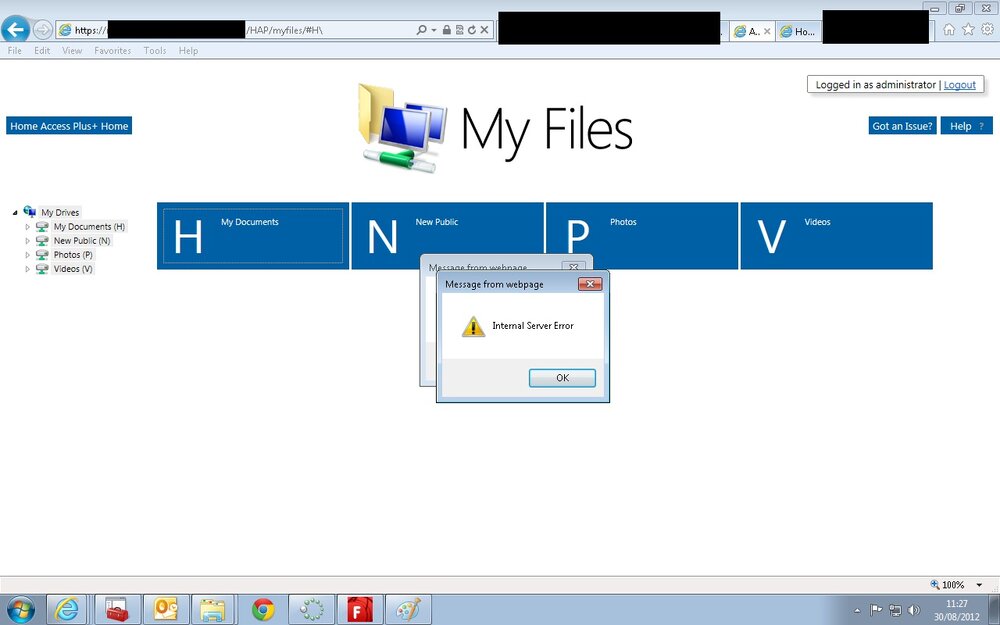This screenshot has height=625, width=1000.
Task: Click the search magnifier in address bar
Action: [421, 30]
